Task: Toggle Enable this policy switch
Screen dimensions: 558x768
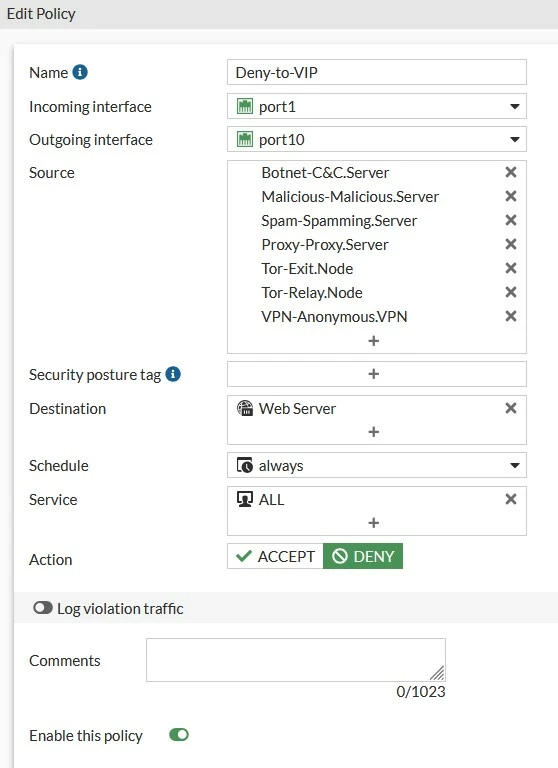Action: [x=179, y=735]
